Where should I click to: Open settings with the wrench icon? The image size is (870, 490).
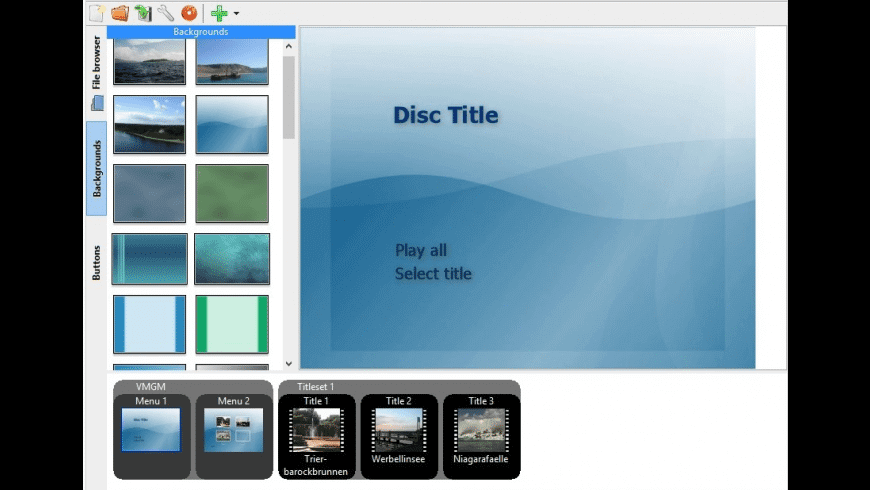pyautogui.click(x=166, y=13)
